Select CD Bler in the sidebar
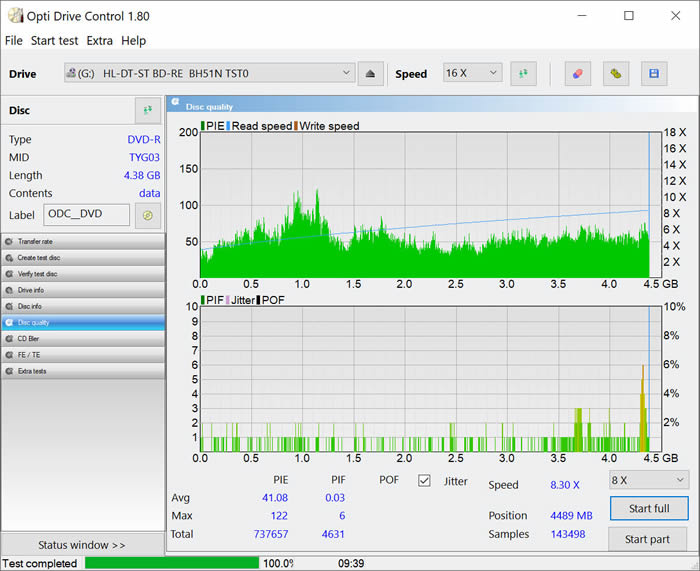Image resolution: width=700 pixels, height=571 pixels. pyautogui.click(x=82, y=339)
